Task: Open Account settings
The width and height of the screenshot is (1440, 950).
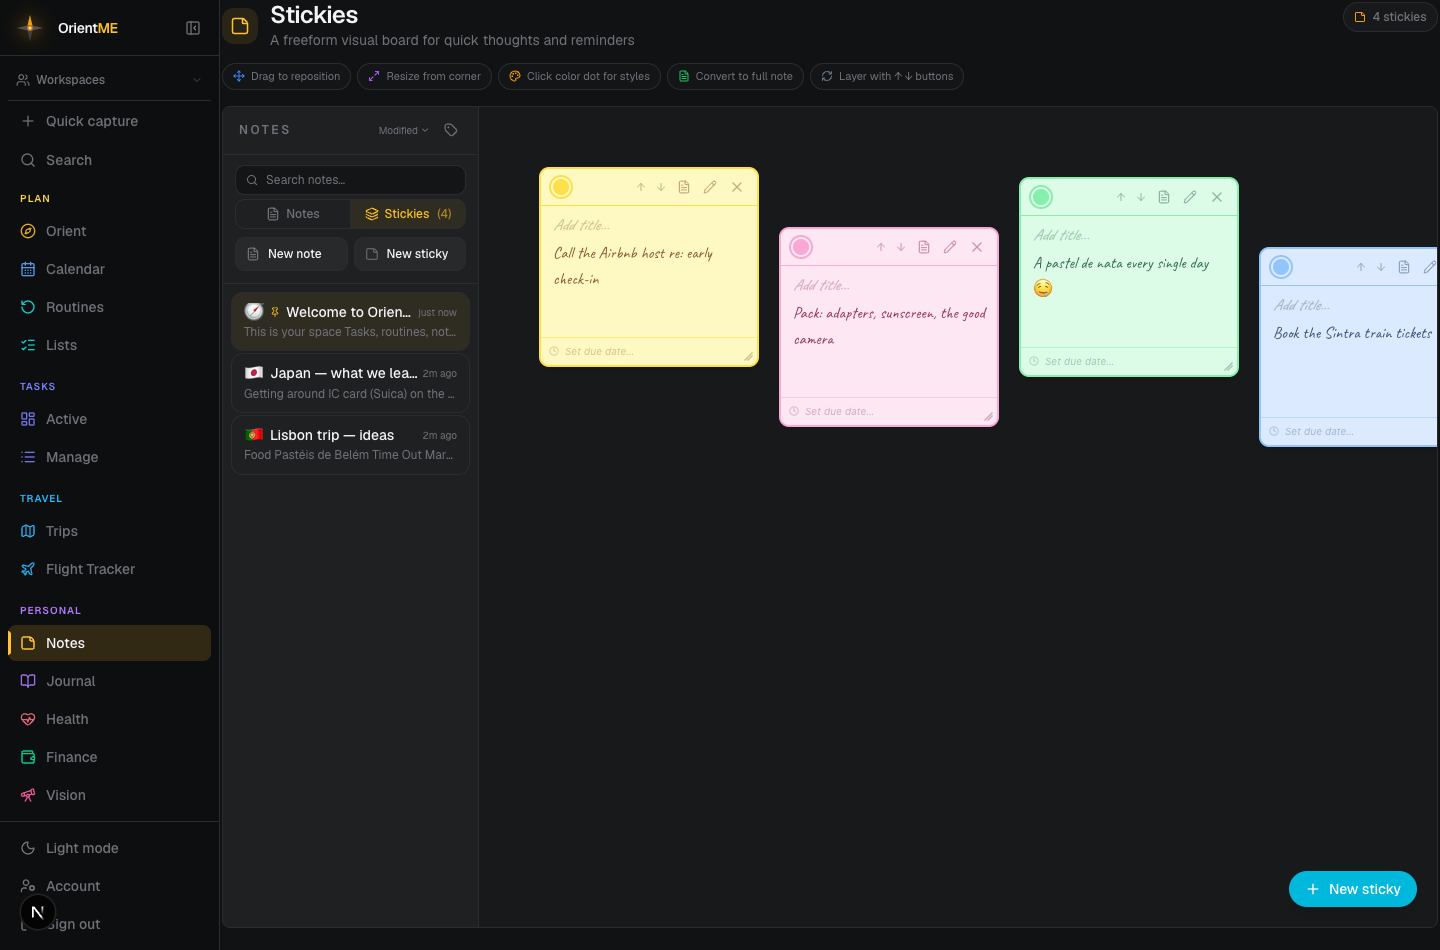Action: point(109,886)
